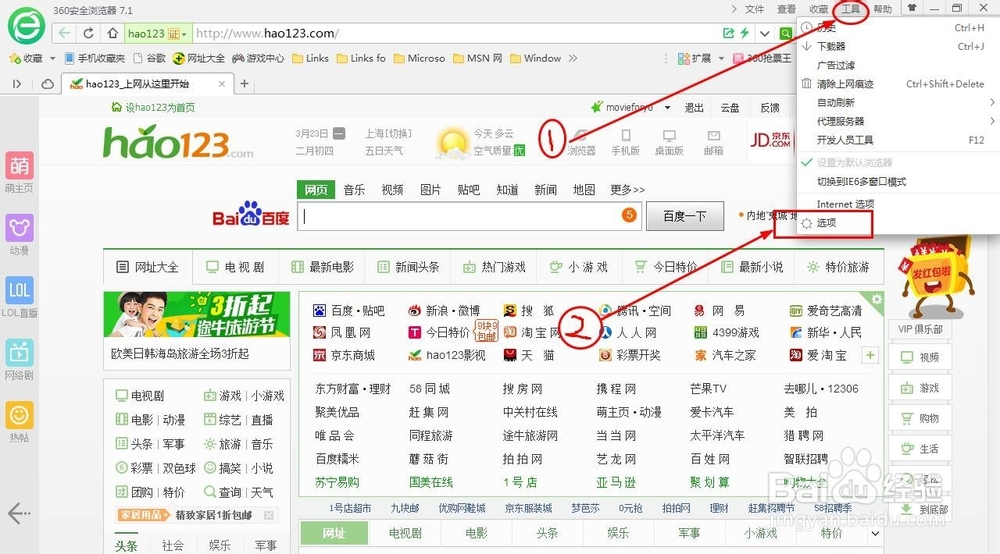Open the 工具 menu

click(x=850, y=9)
